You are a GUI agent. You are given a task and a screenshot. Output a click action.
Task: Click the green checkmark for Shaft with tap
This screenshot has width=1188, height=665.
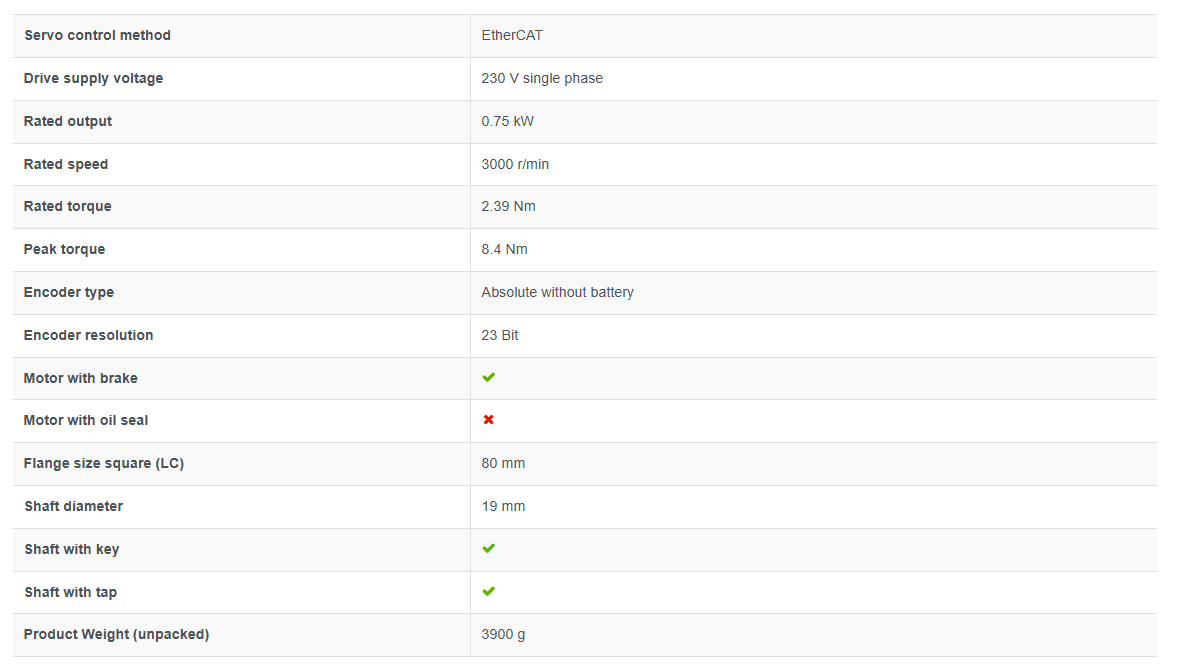[x=489, y=592]
